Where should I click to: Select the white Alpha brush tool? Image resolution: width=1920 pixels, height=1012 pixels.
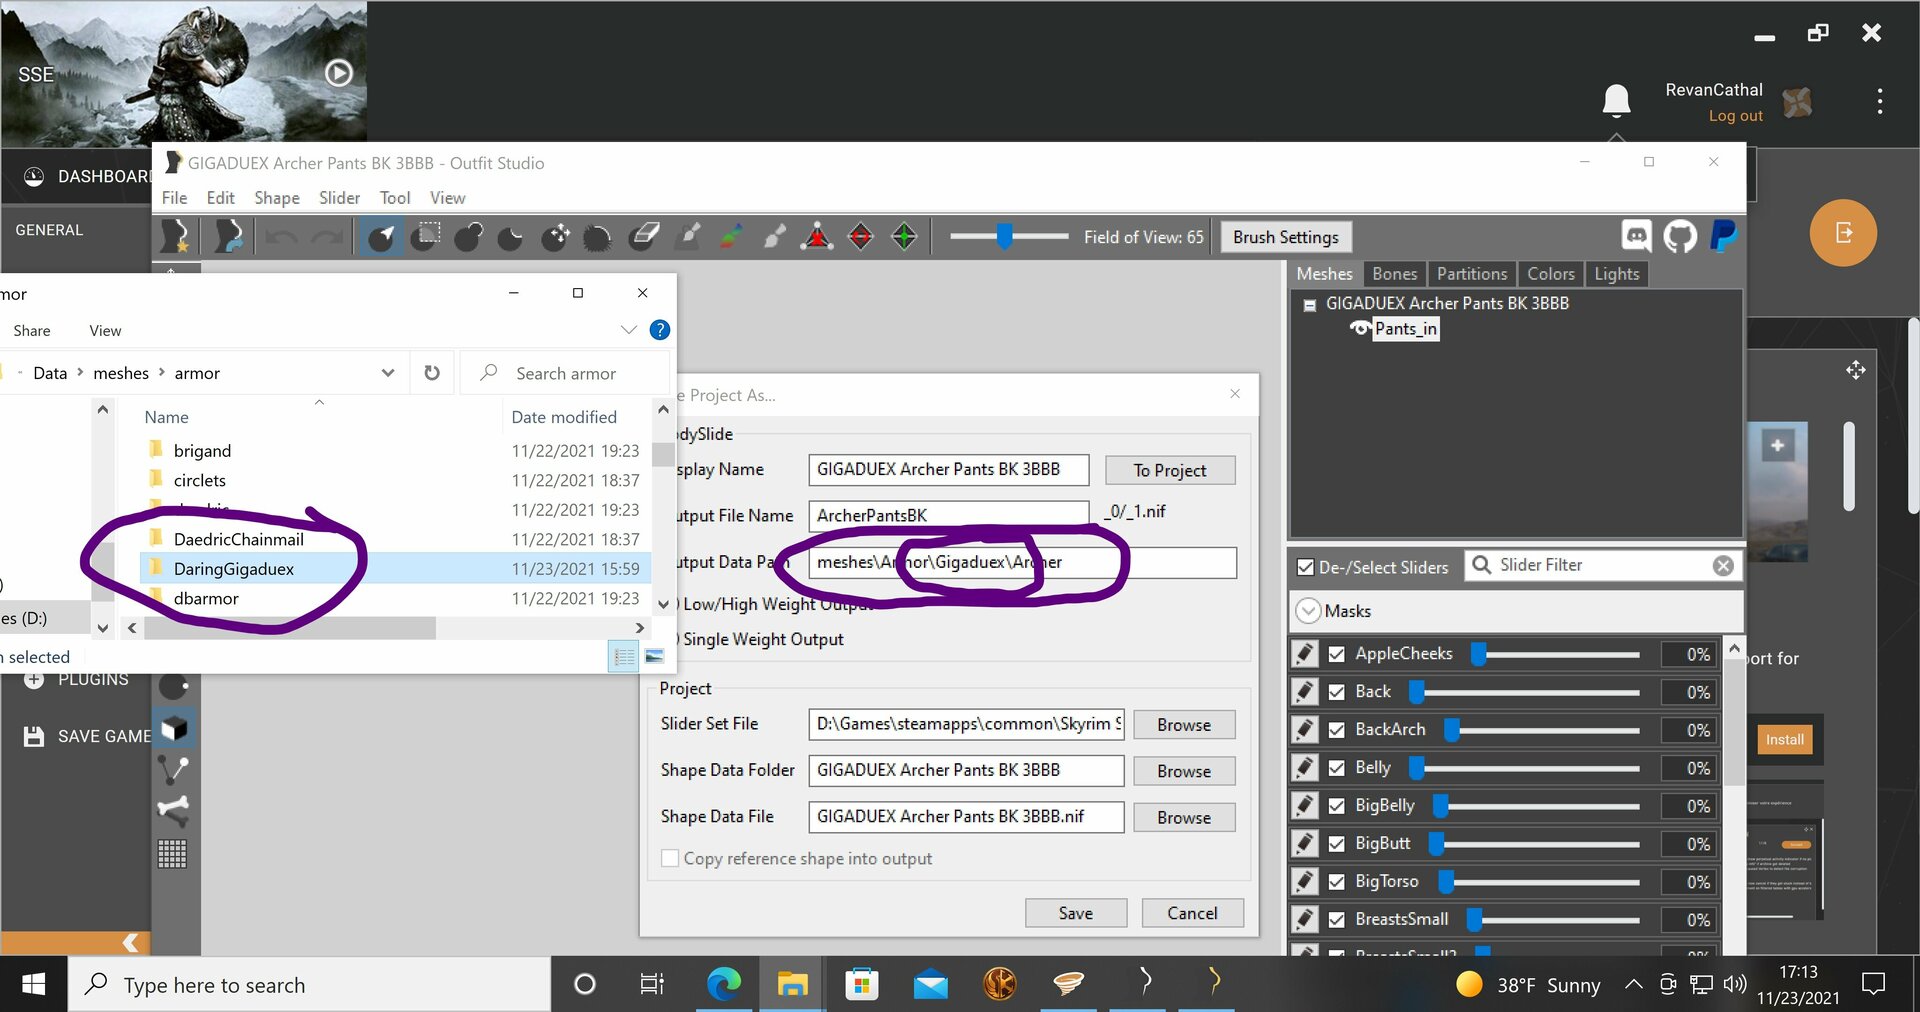775,237
